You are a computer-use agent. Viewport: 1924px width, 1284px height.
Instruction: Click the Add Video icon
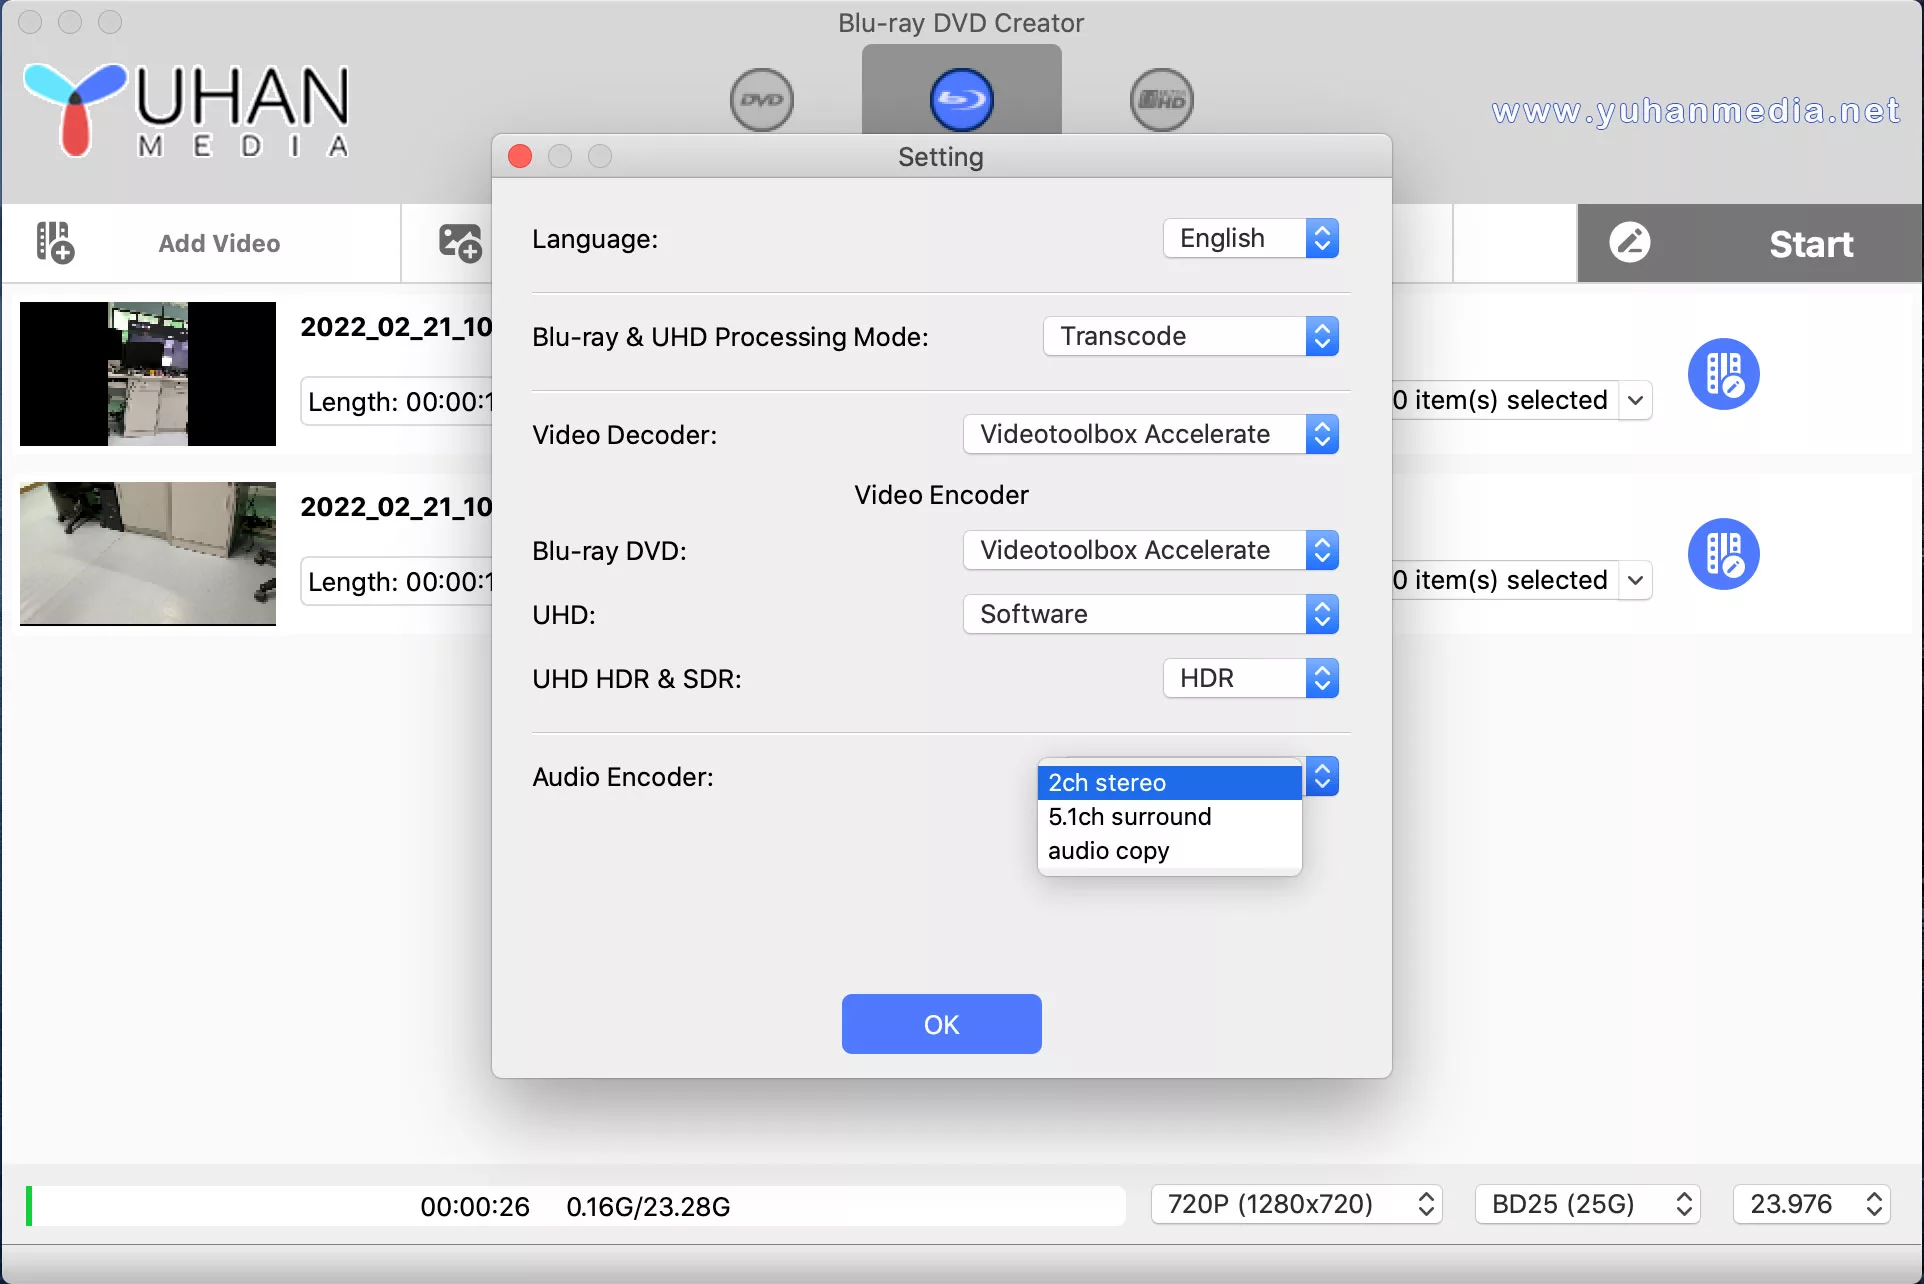[54, 243]
